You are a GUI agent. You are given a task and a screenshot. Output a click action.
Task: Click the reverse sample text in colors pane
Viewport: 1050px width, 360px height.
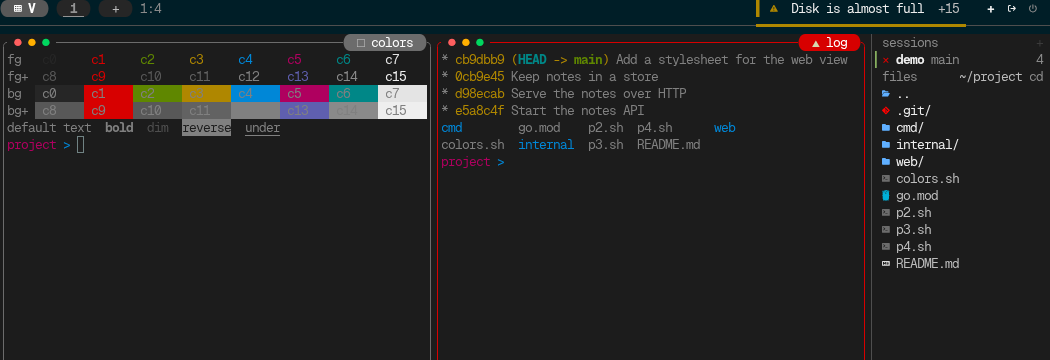[206, 128]
